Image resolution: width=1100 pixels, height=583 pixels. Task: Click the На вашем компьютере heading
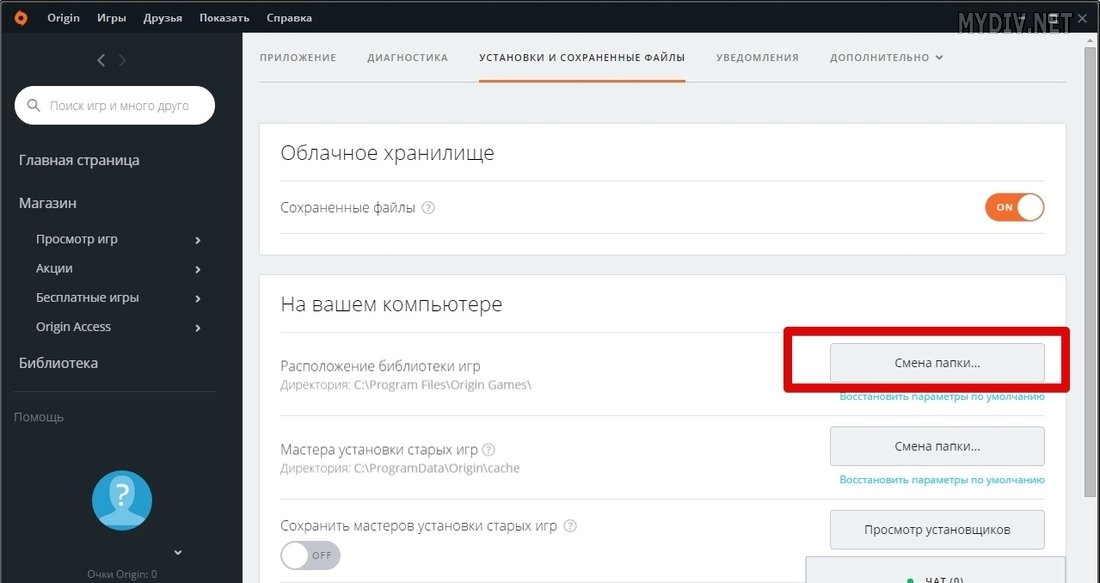[x=391, y=305]
